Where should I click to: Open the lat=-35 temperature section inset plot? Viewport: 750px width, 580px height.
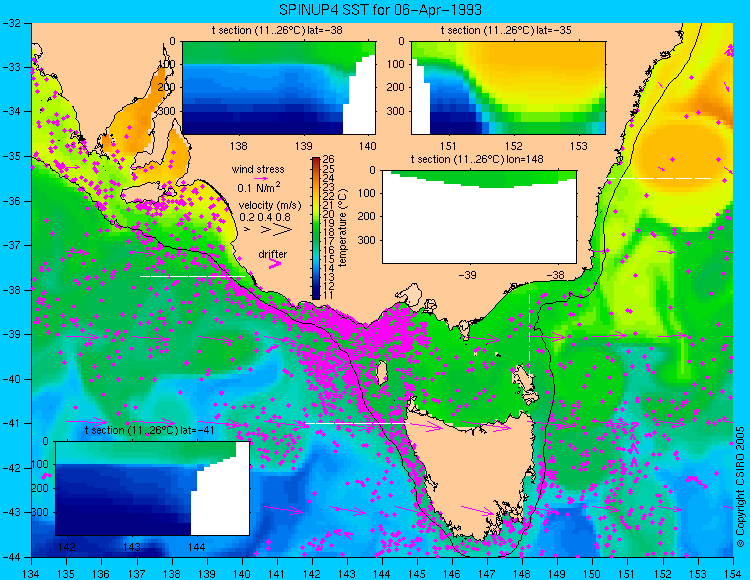[508, 88]
